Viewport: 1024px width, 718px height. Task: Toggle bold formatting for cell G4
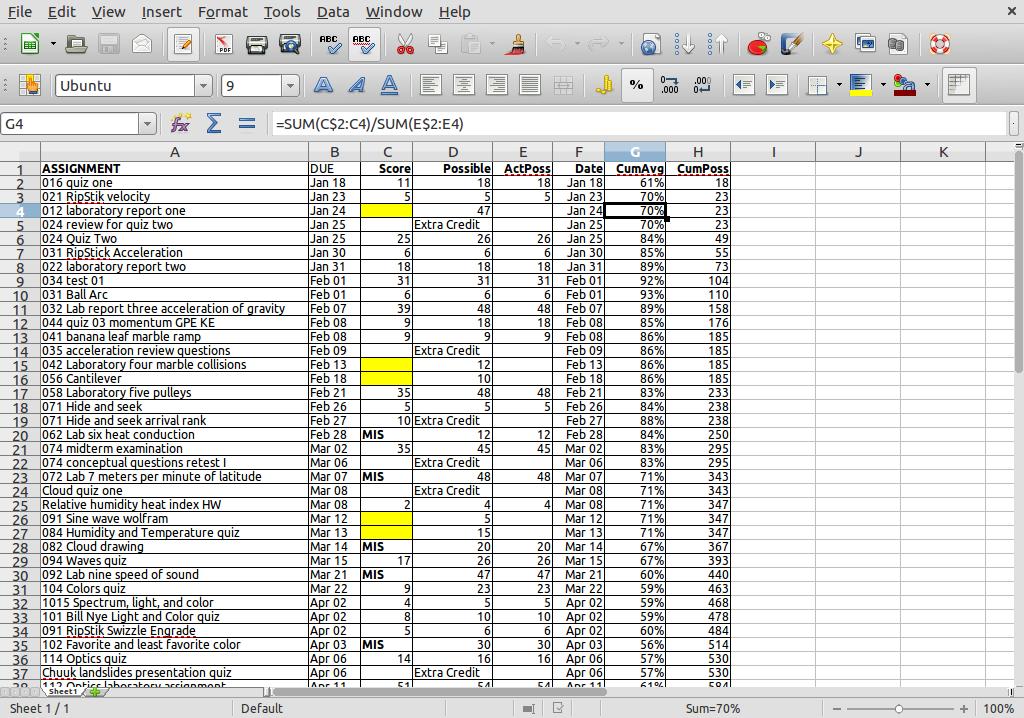coord(323,85)
